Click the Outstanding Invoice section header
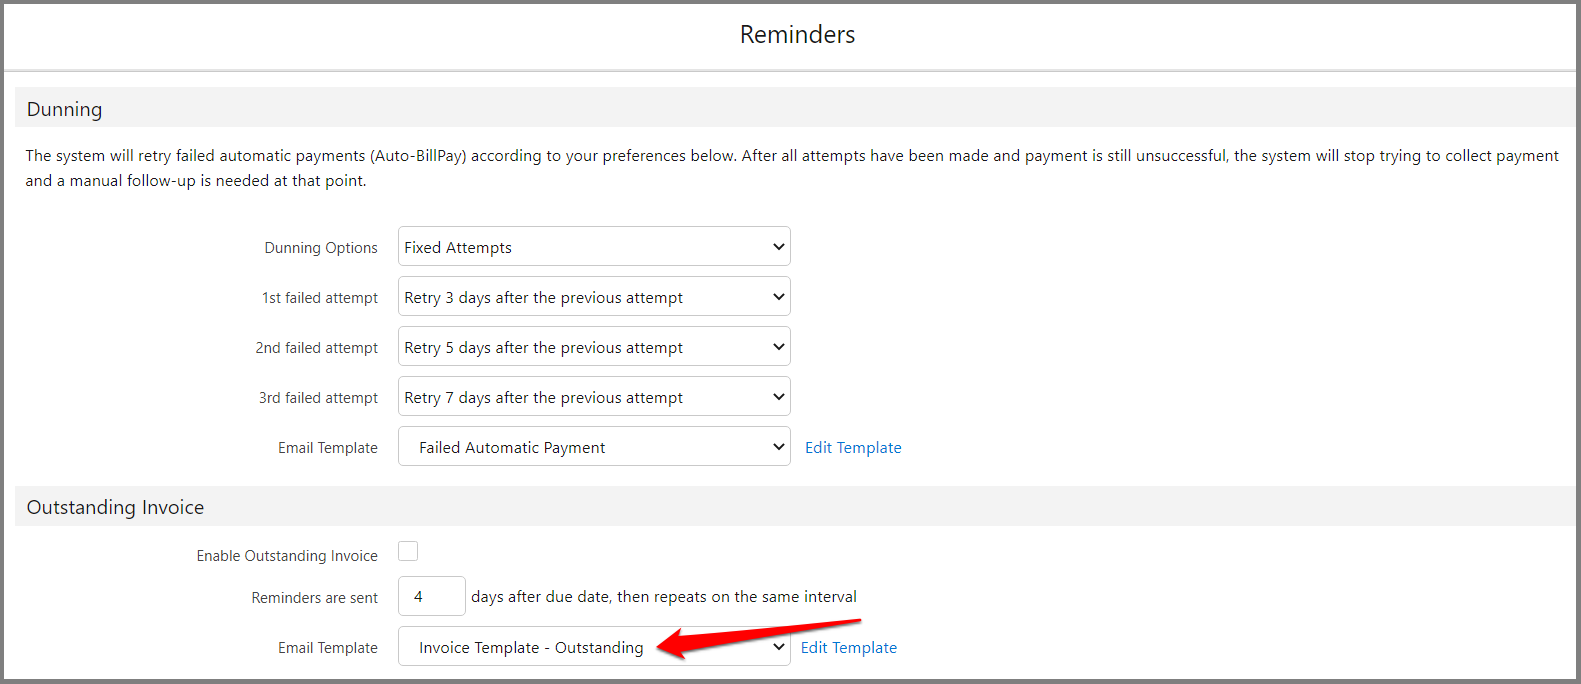 (115, 507)
